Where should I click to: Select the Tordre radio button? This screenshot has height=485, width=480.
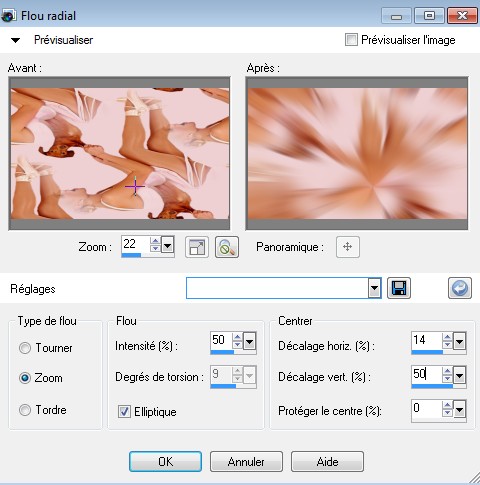pos(25,410)
